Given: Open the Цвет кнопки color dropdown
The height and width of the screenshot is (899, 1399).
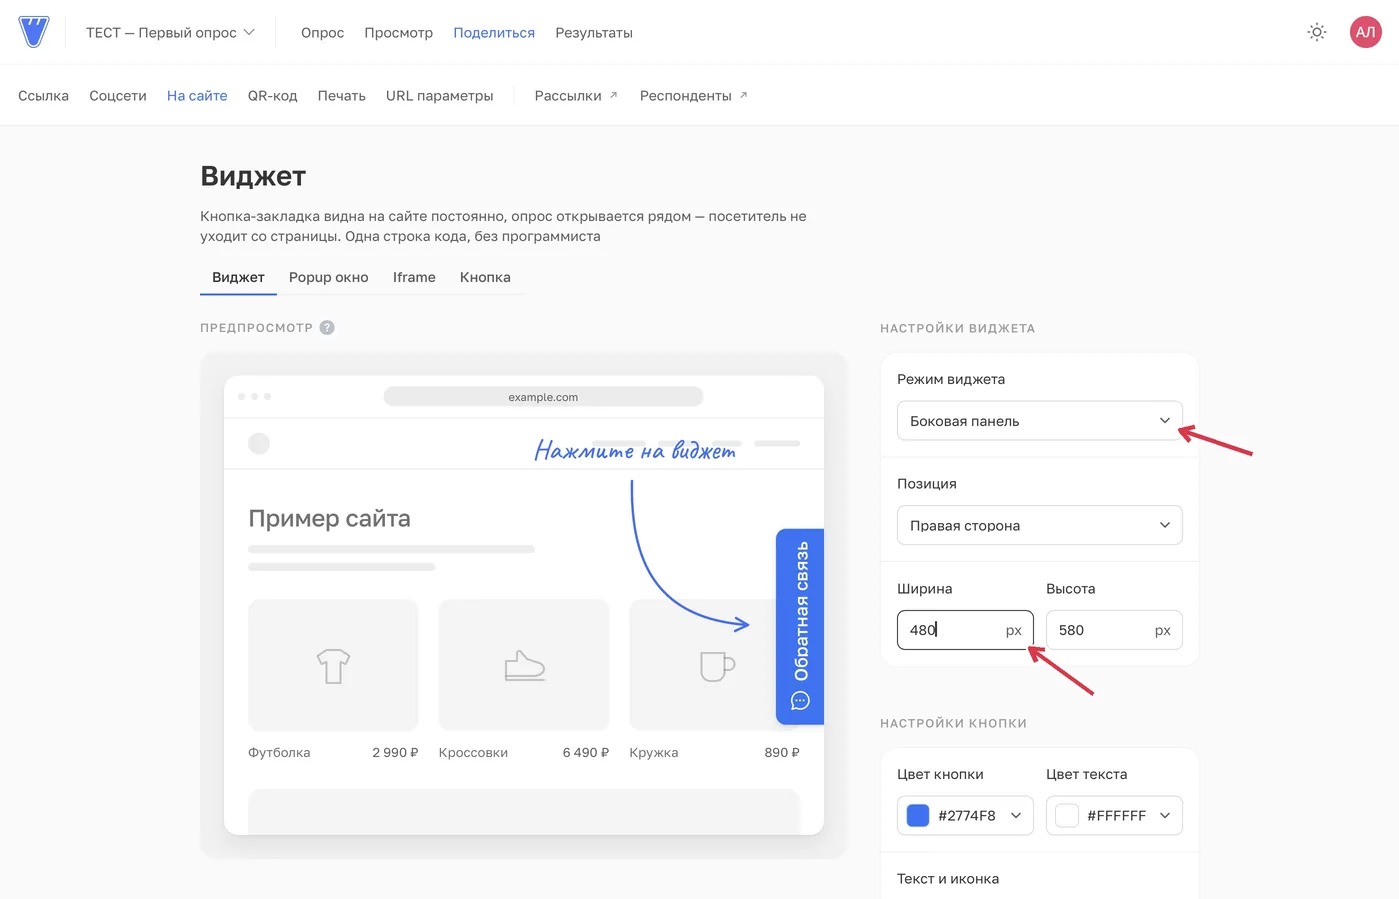Looking at the screenshot, I should click(965, 815).
